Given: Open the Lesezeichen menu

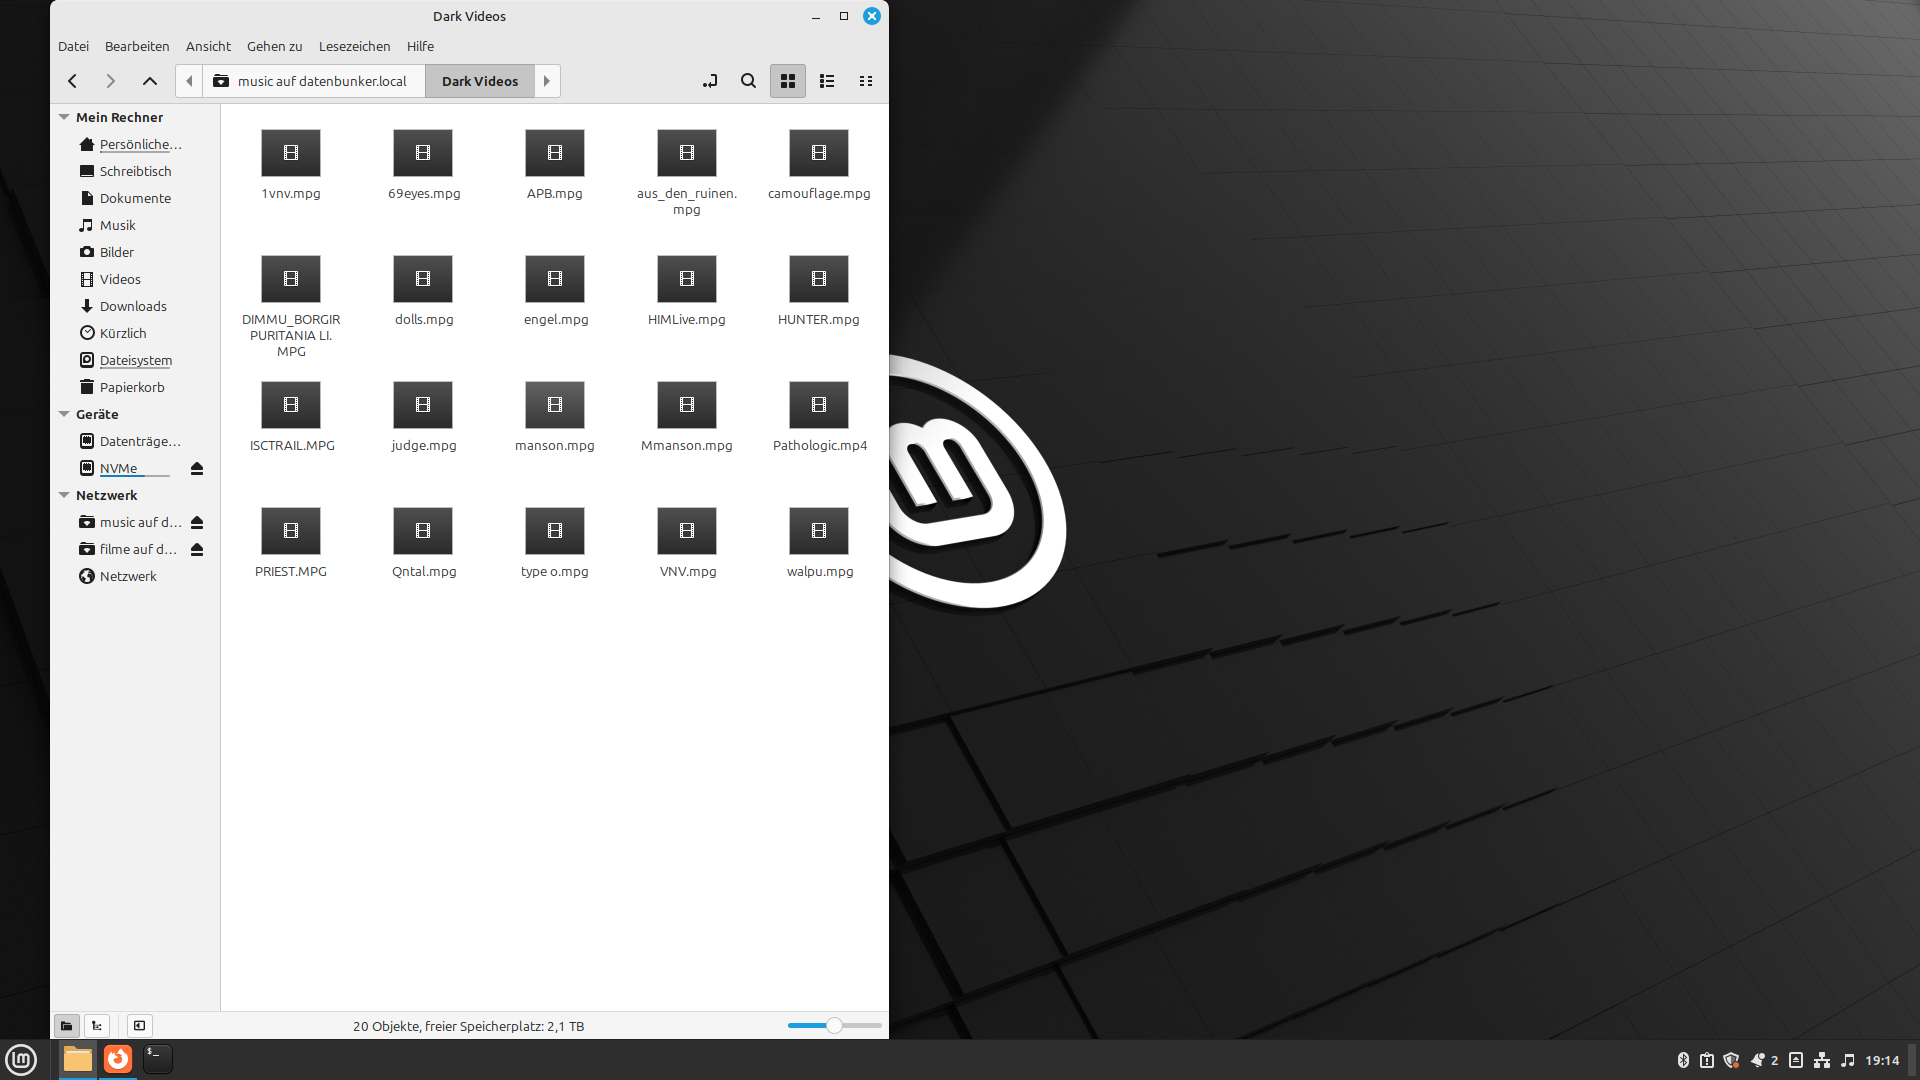Looking at the screenshot, I should (x=354, y=46).
